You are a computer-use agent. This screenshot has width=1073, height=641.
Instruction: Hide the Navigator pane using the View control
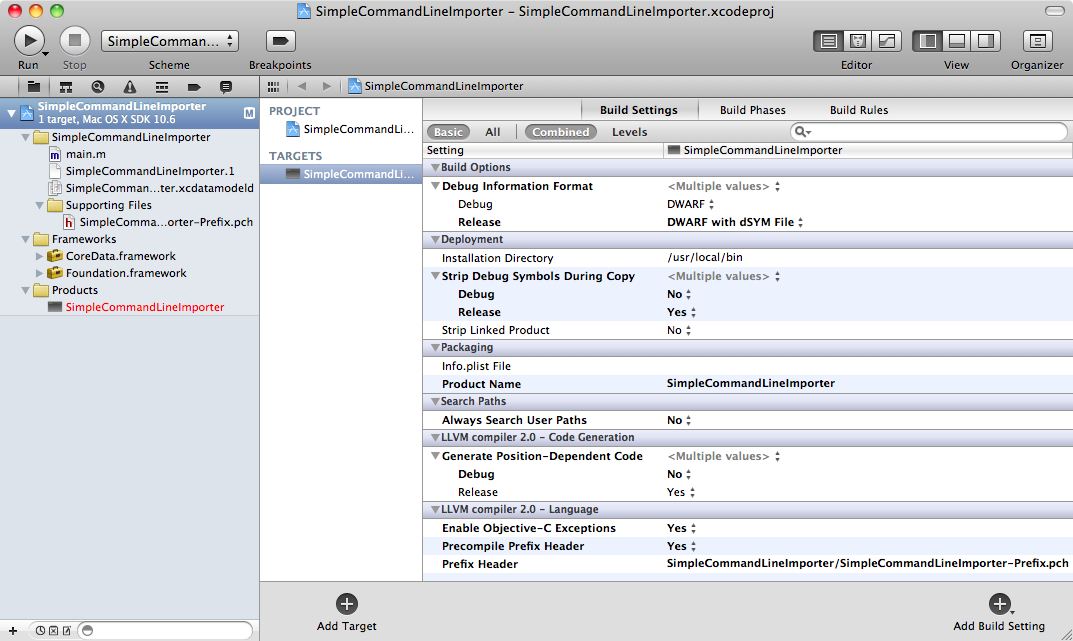pos(927,41)
